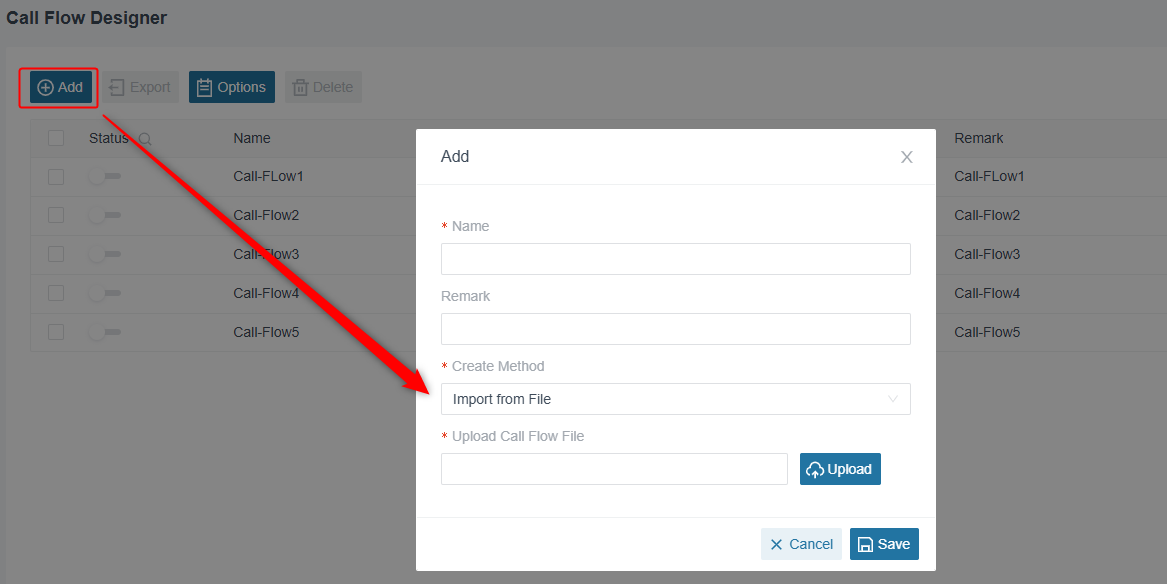The width and height of the screenshot is (1167, 584).
Task: Click Call-Flow5 in Remark column
Action: click(987, 332)
